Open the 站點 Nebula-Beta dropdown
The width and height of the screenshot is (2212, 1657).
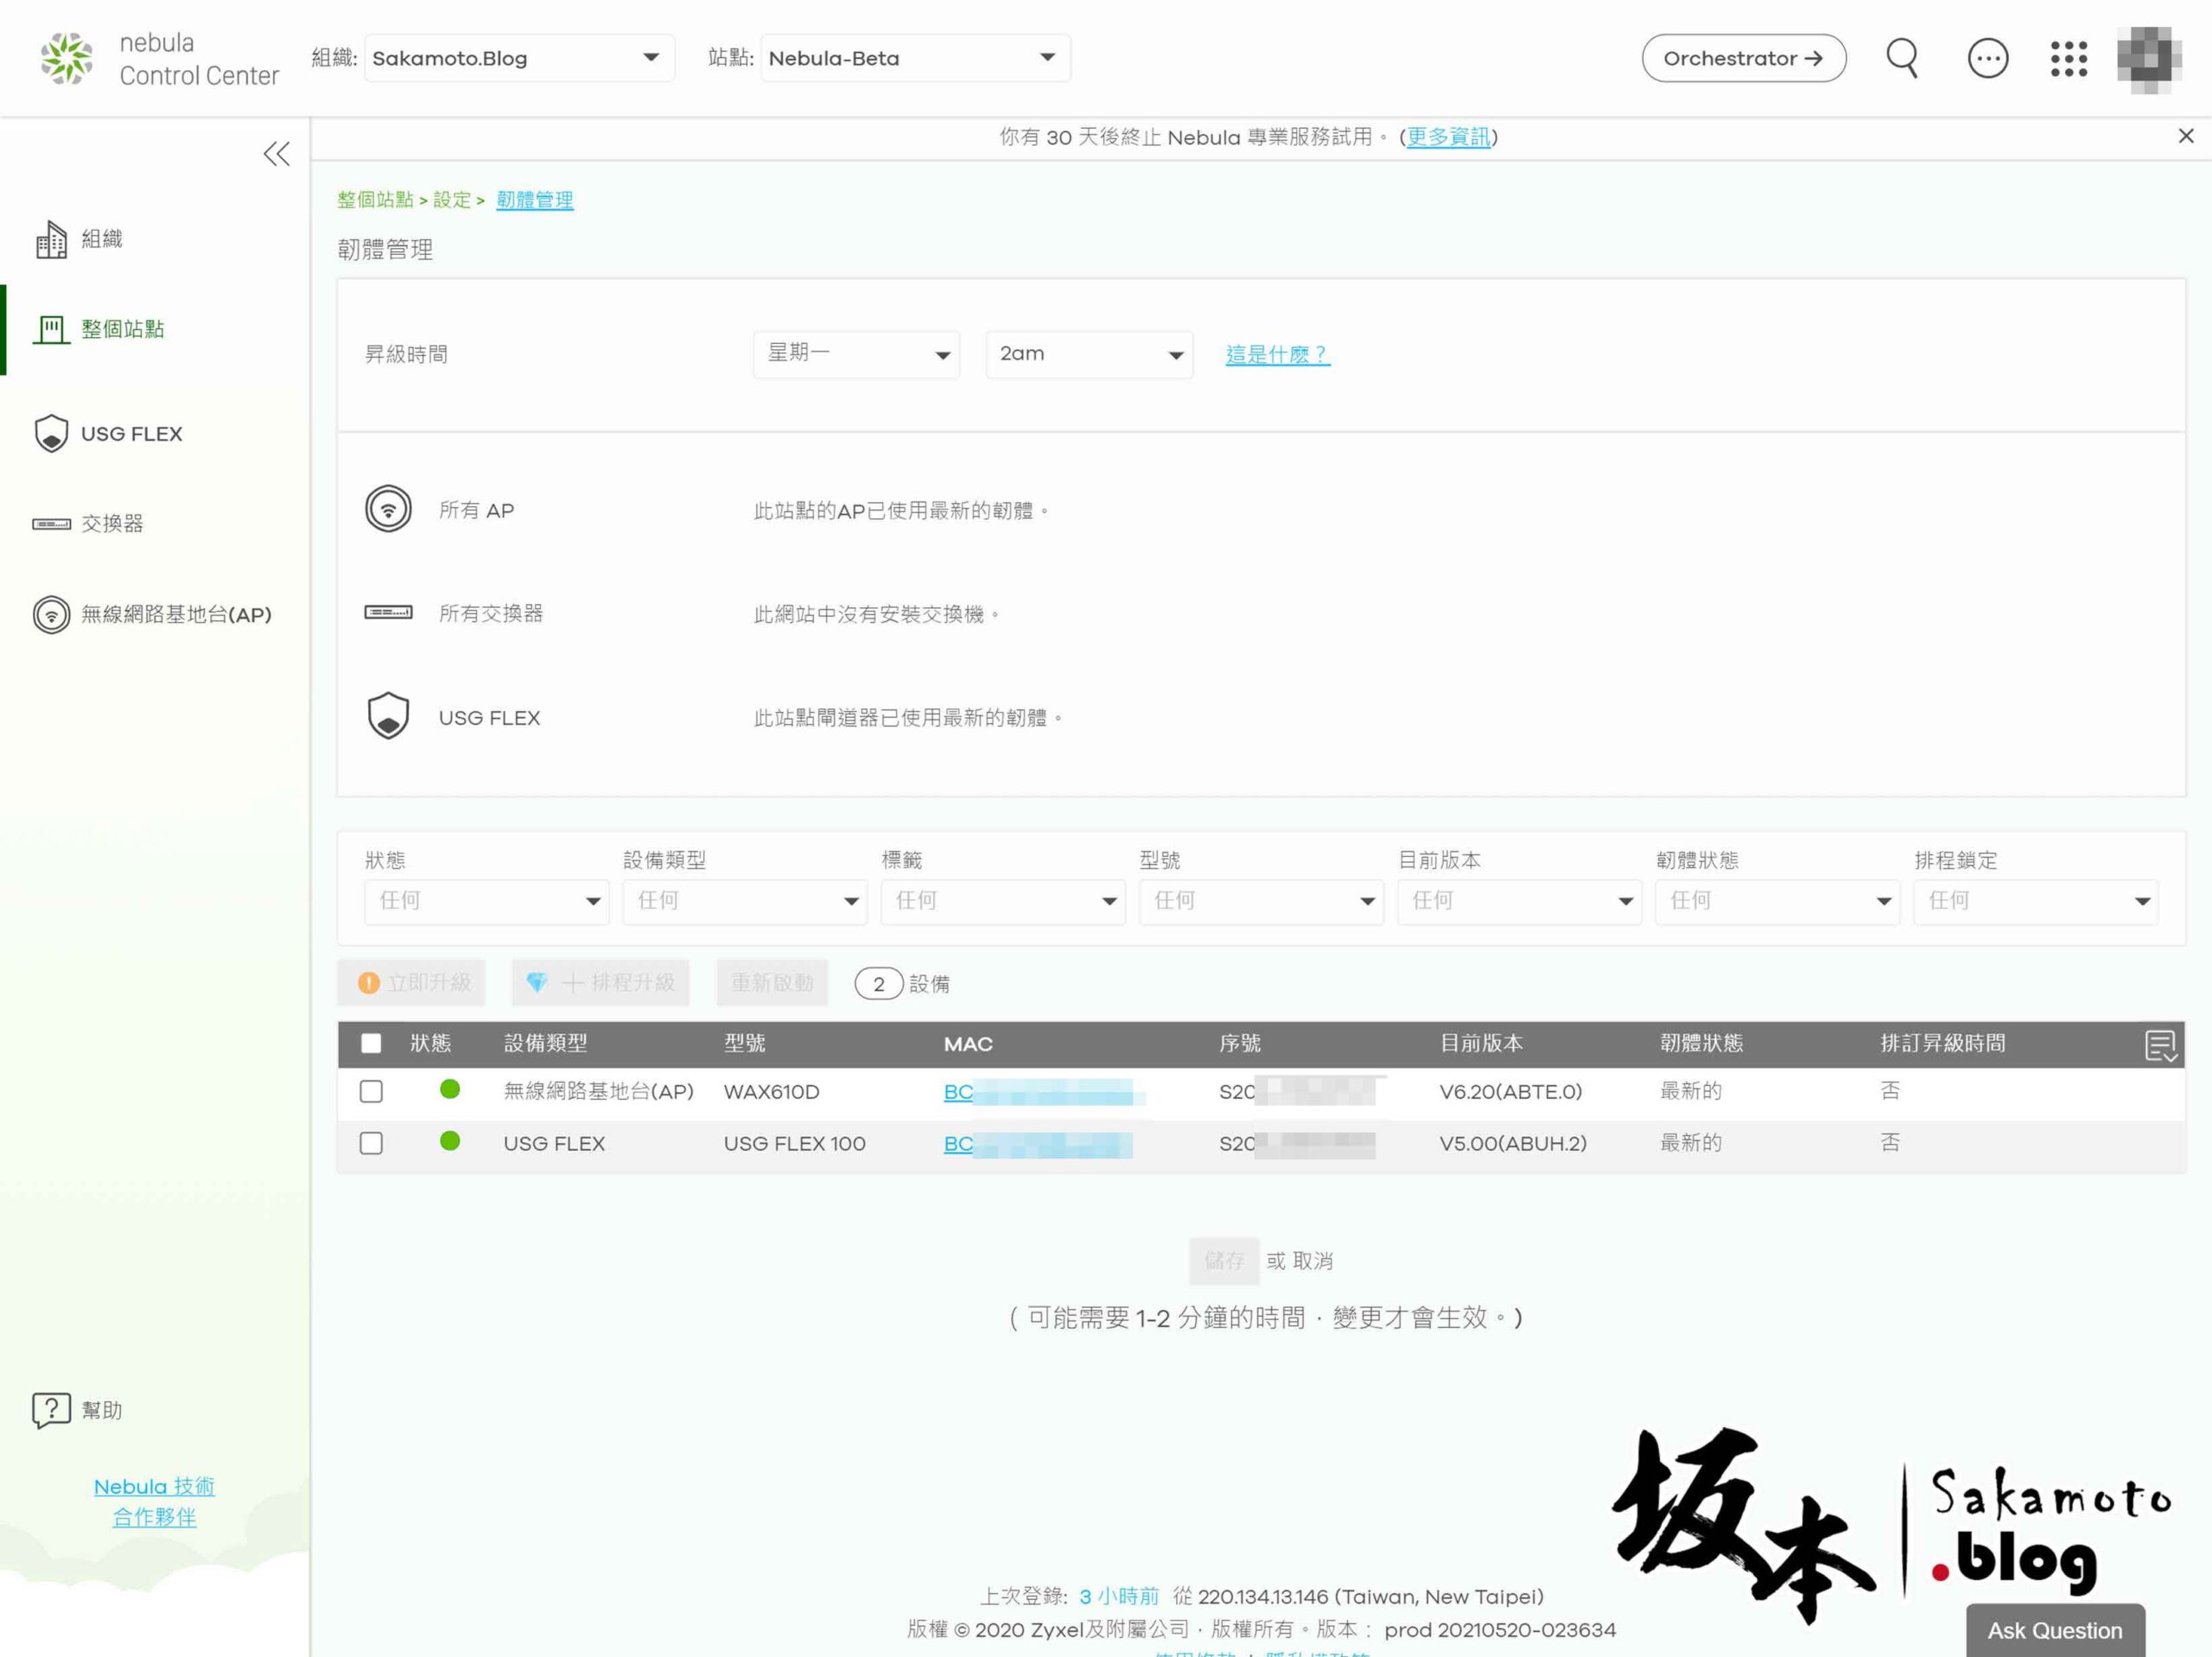click(915, 58)
